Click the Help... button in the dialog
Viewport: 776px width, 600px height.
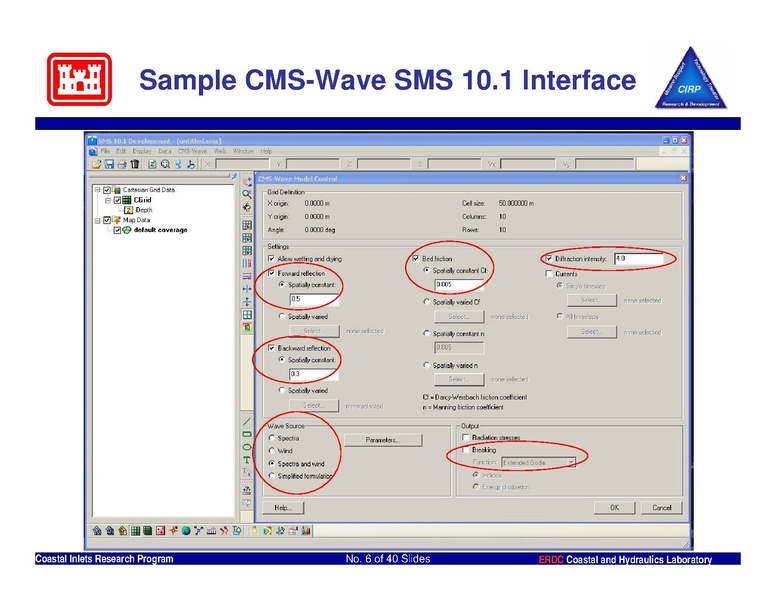pyautogui.click(x=283, y=507)
